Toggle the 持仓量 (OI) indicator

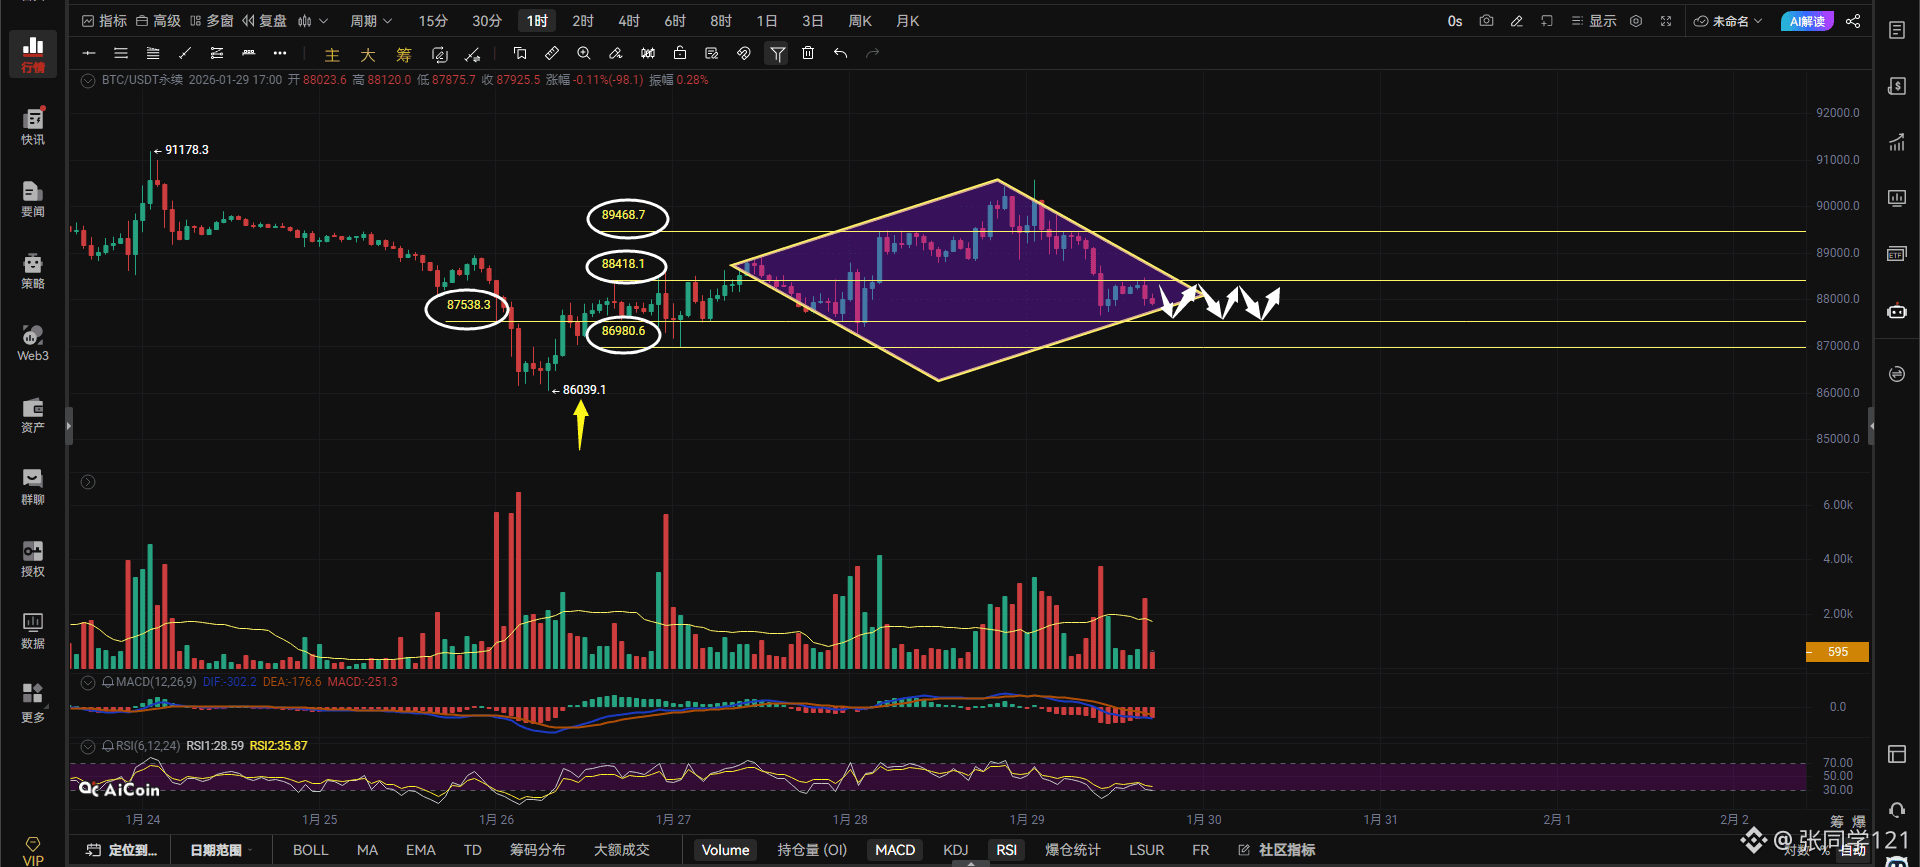(x=812, y=850)
